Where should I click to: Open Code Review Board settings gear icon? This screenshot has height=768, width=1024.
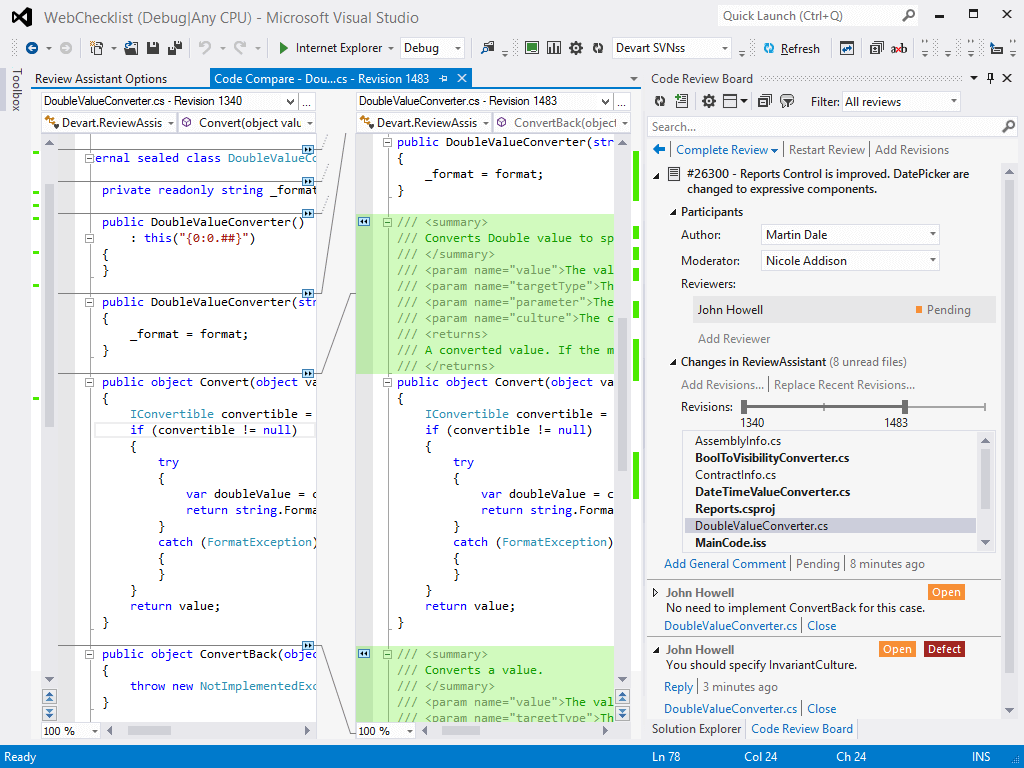(x=709, y=101)
